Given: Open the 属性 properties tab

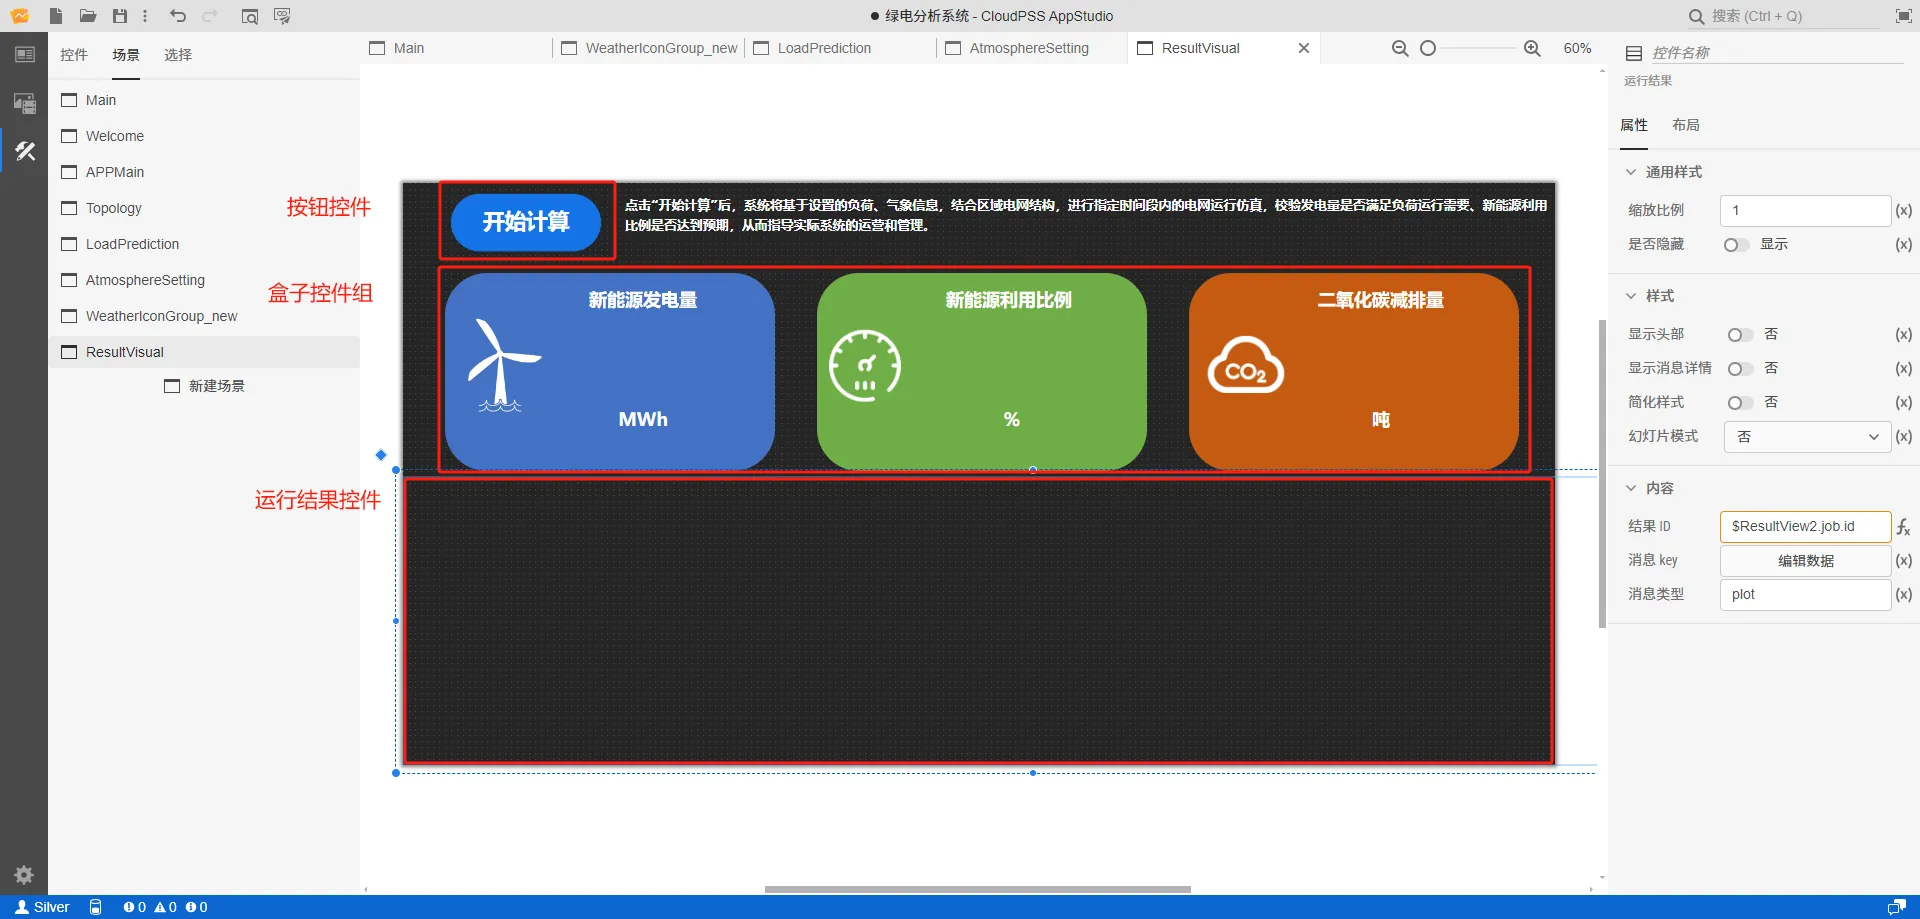Looking at the screenshot, I should point(1634,125).
